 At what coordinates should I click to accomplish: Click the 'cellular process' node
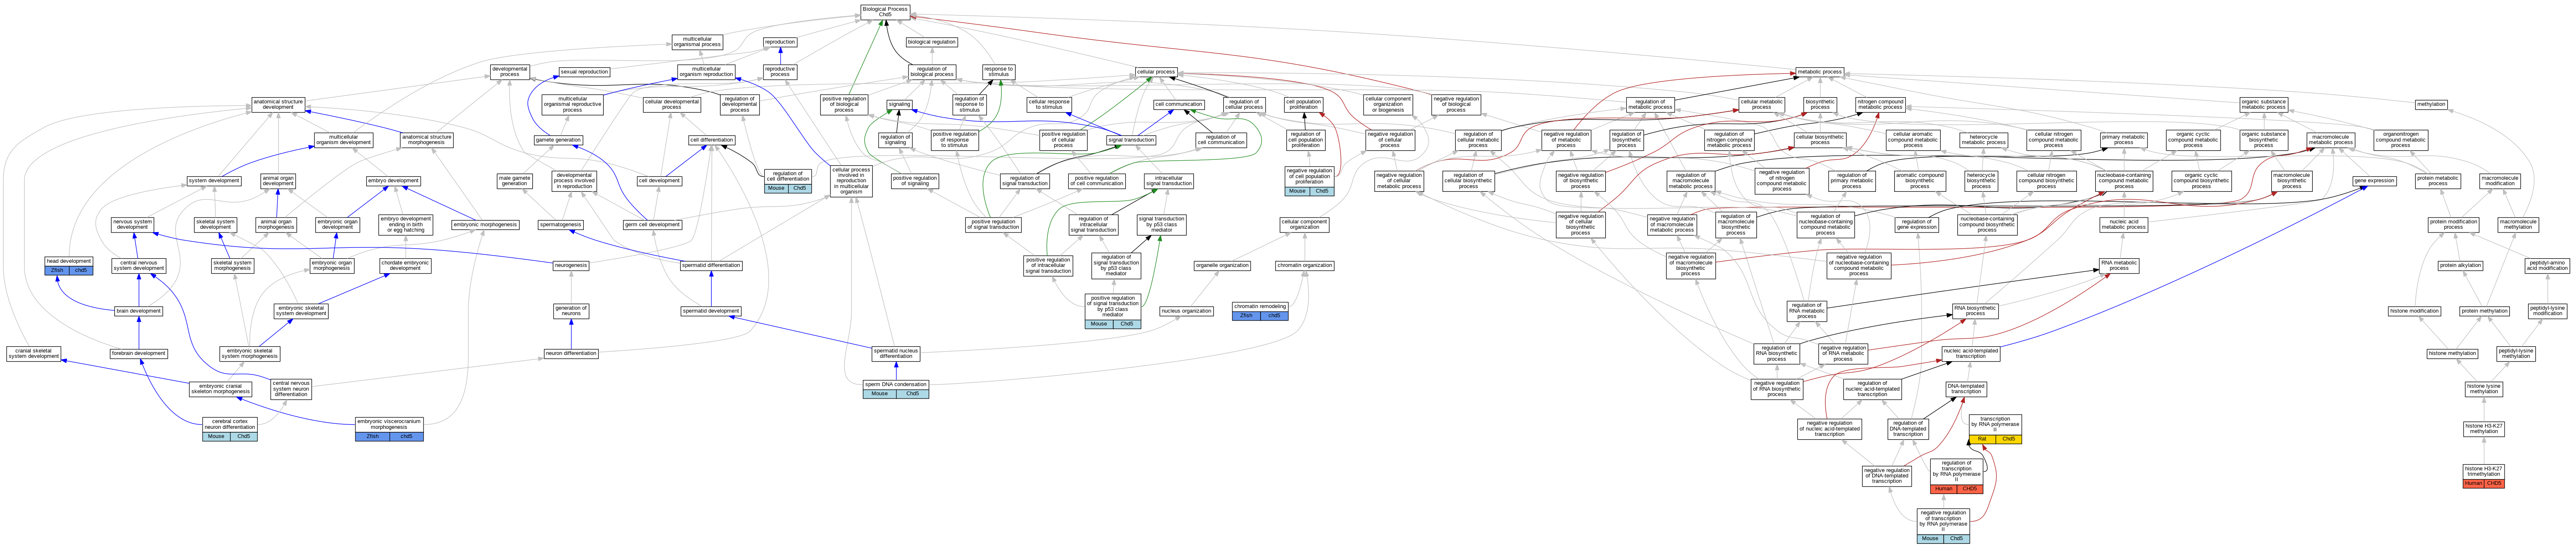click(1156, 72)
